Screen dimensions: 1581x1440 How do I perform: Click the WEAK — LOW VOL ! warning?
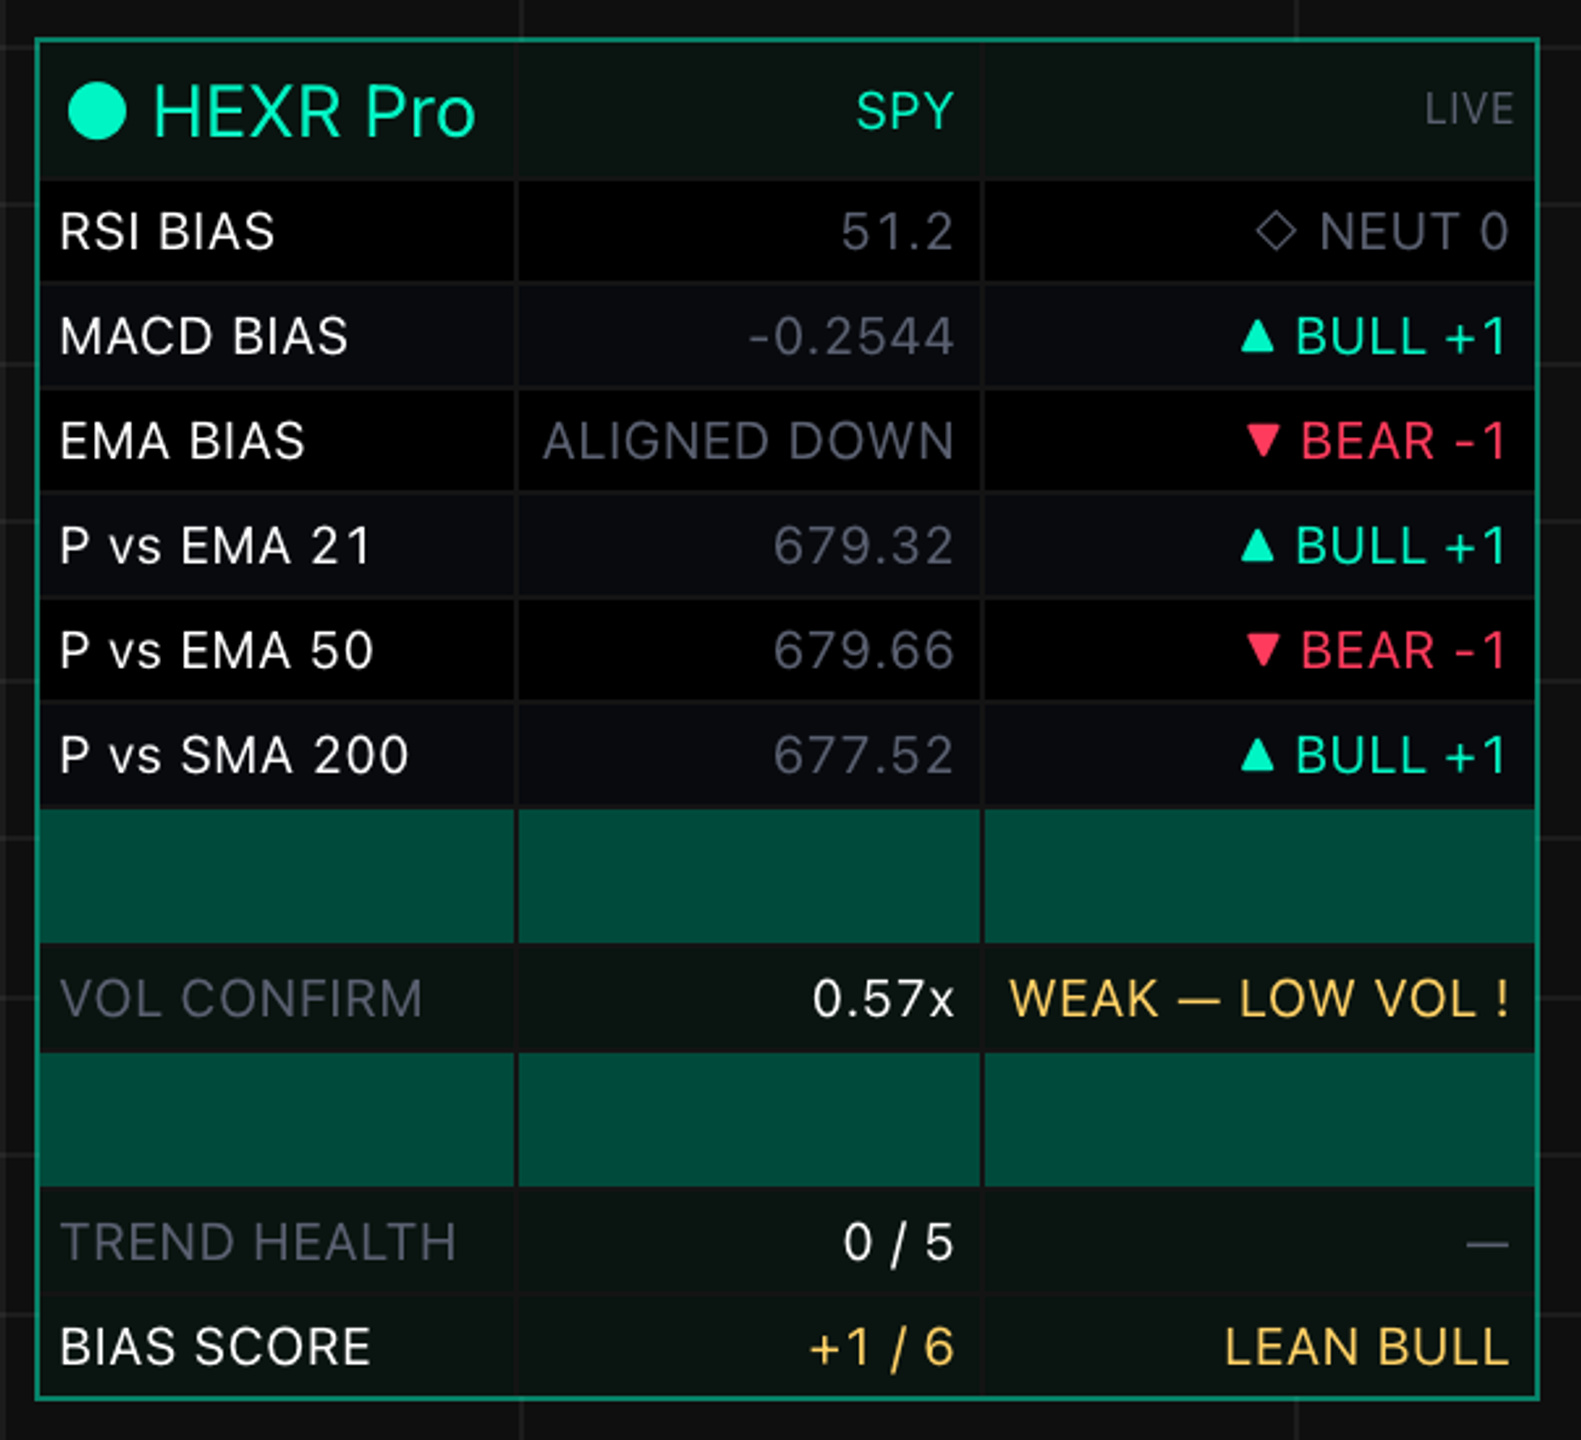click(1259, 999)
